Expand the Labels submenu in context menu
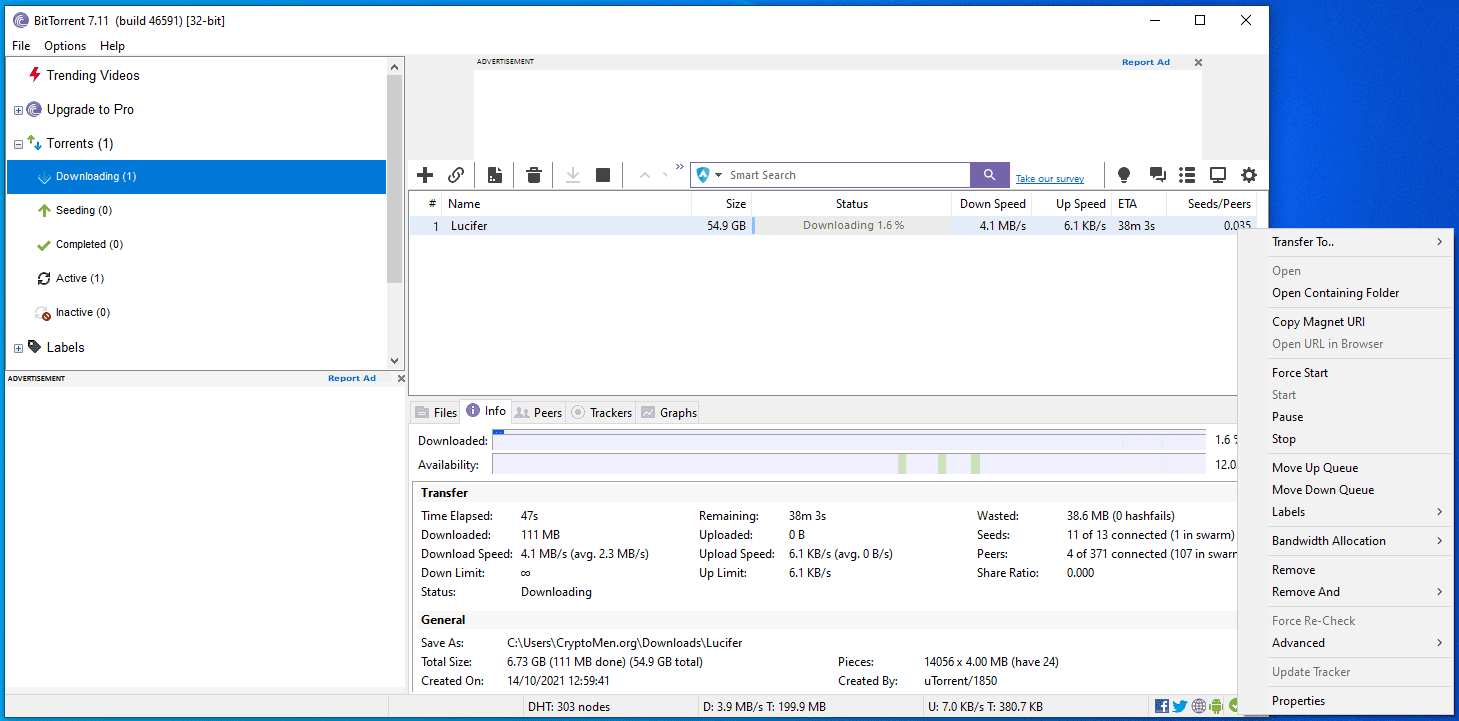Image resolution: width=1459 pixels, height=721 pixels. 1346,512
